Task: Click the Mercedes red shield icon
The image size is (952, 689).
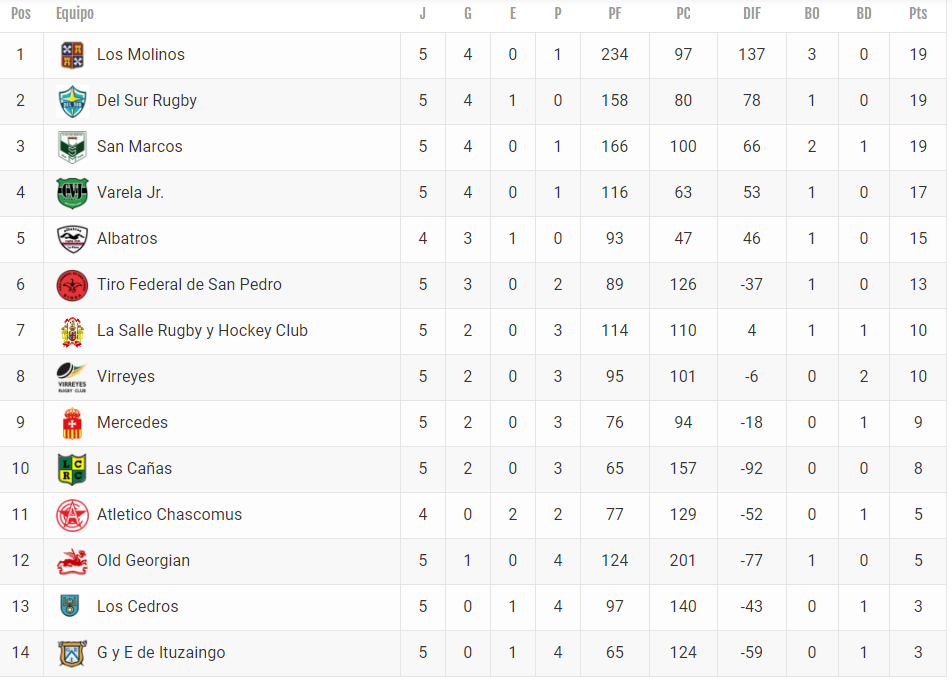Action: pyautogui.click(x=72, y=423)
